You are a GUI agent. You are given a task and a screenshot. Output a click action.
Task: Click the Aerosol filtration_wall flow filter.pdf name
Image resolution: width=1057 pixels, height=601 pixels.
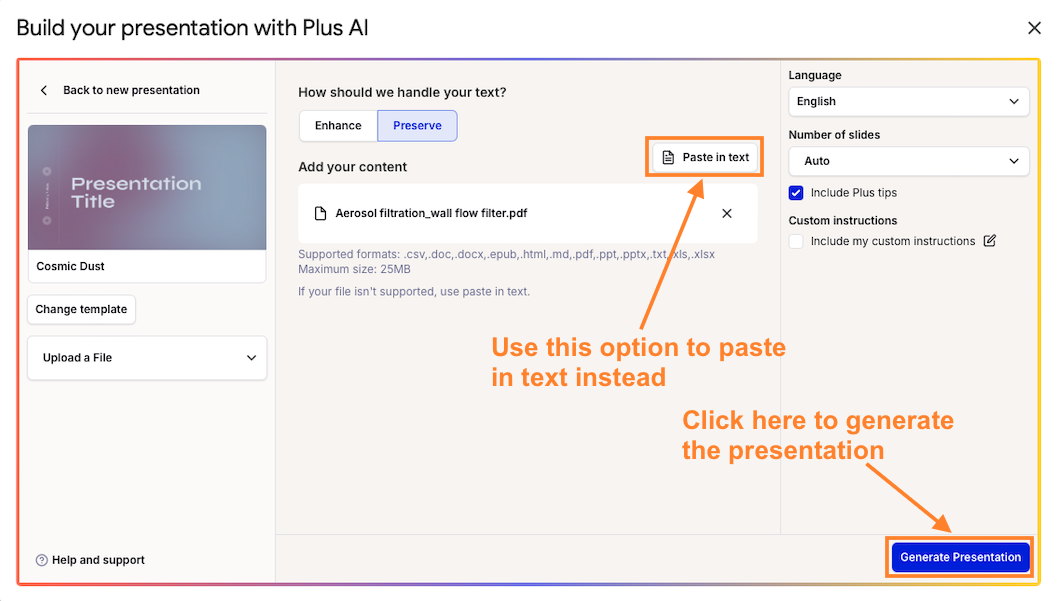pyautogui.click(x=431, y=214)
